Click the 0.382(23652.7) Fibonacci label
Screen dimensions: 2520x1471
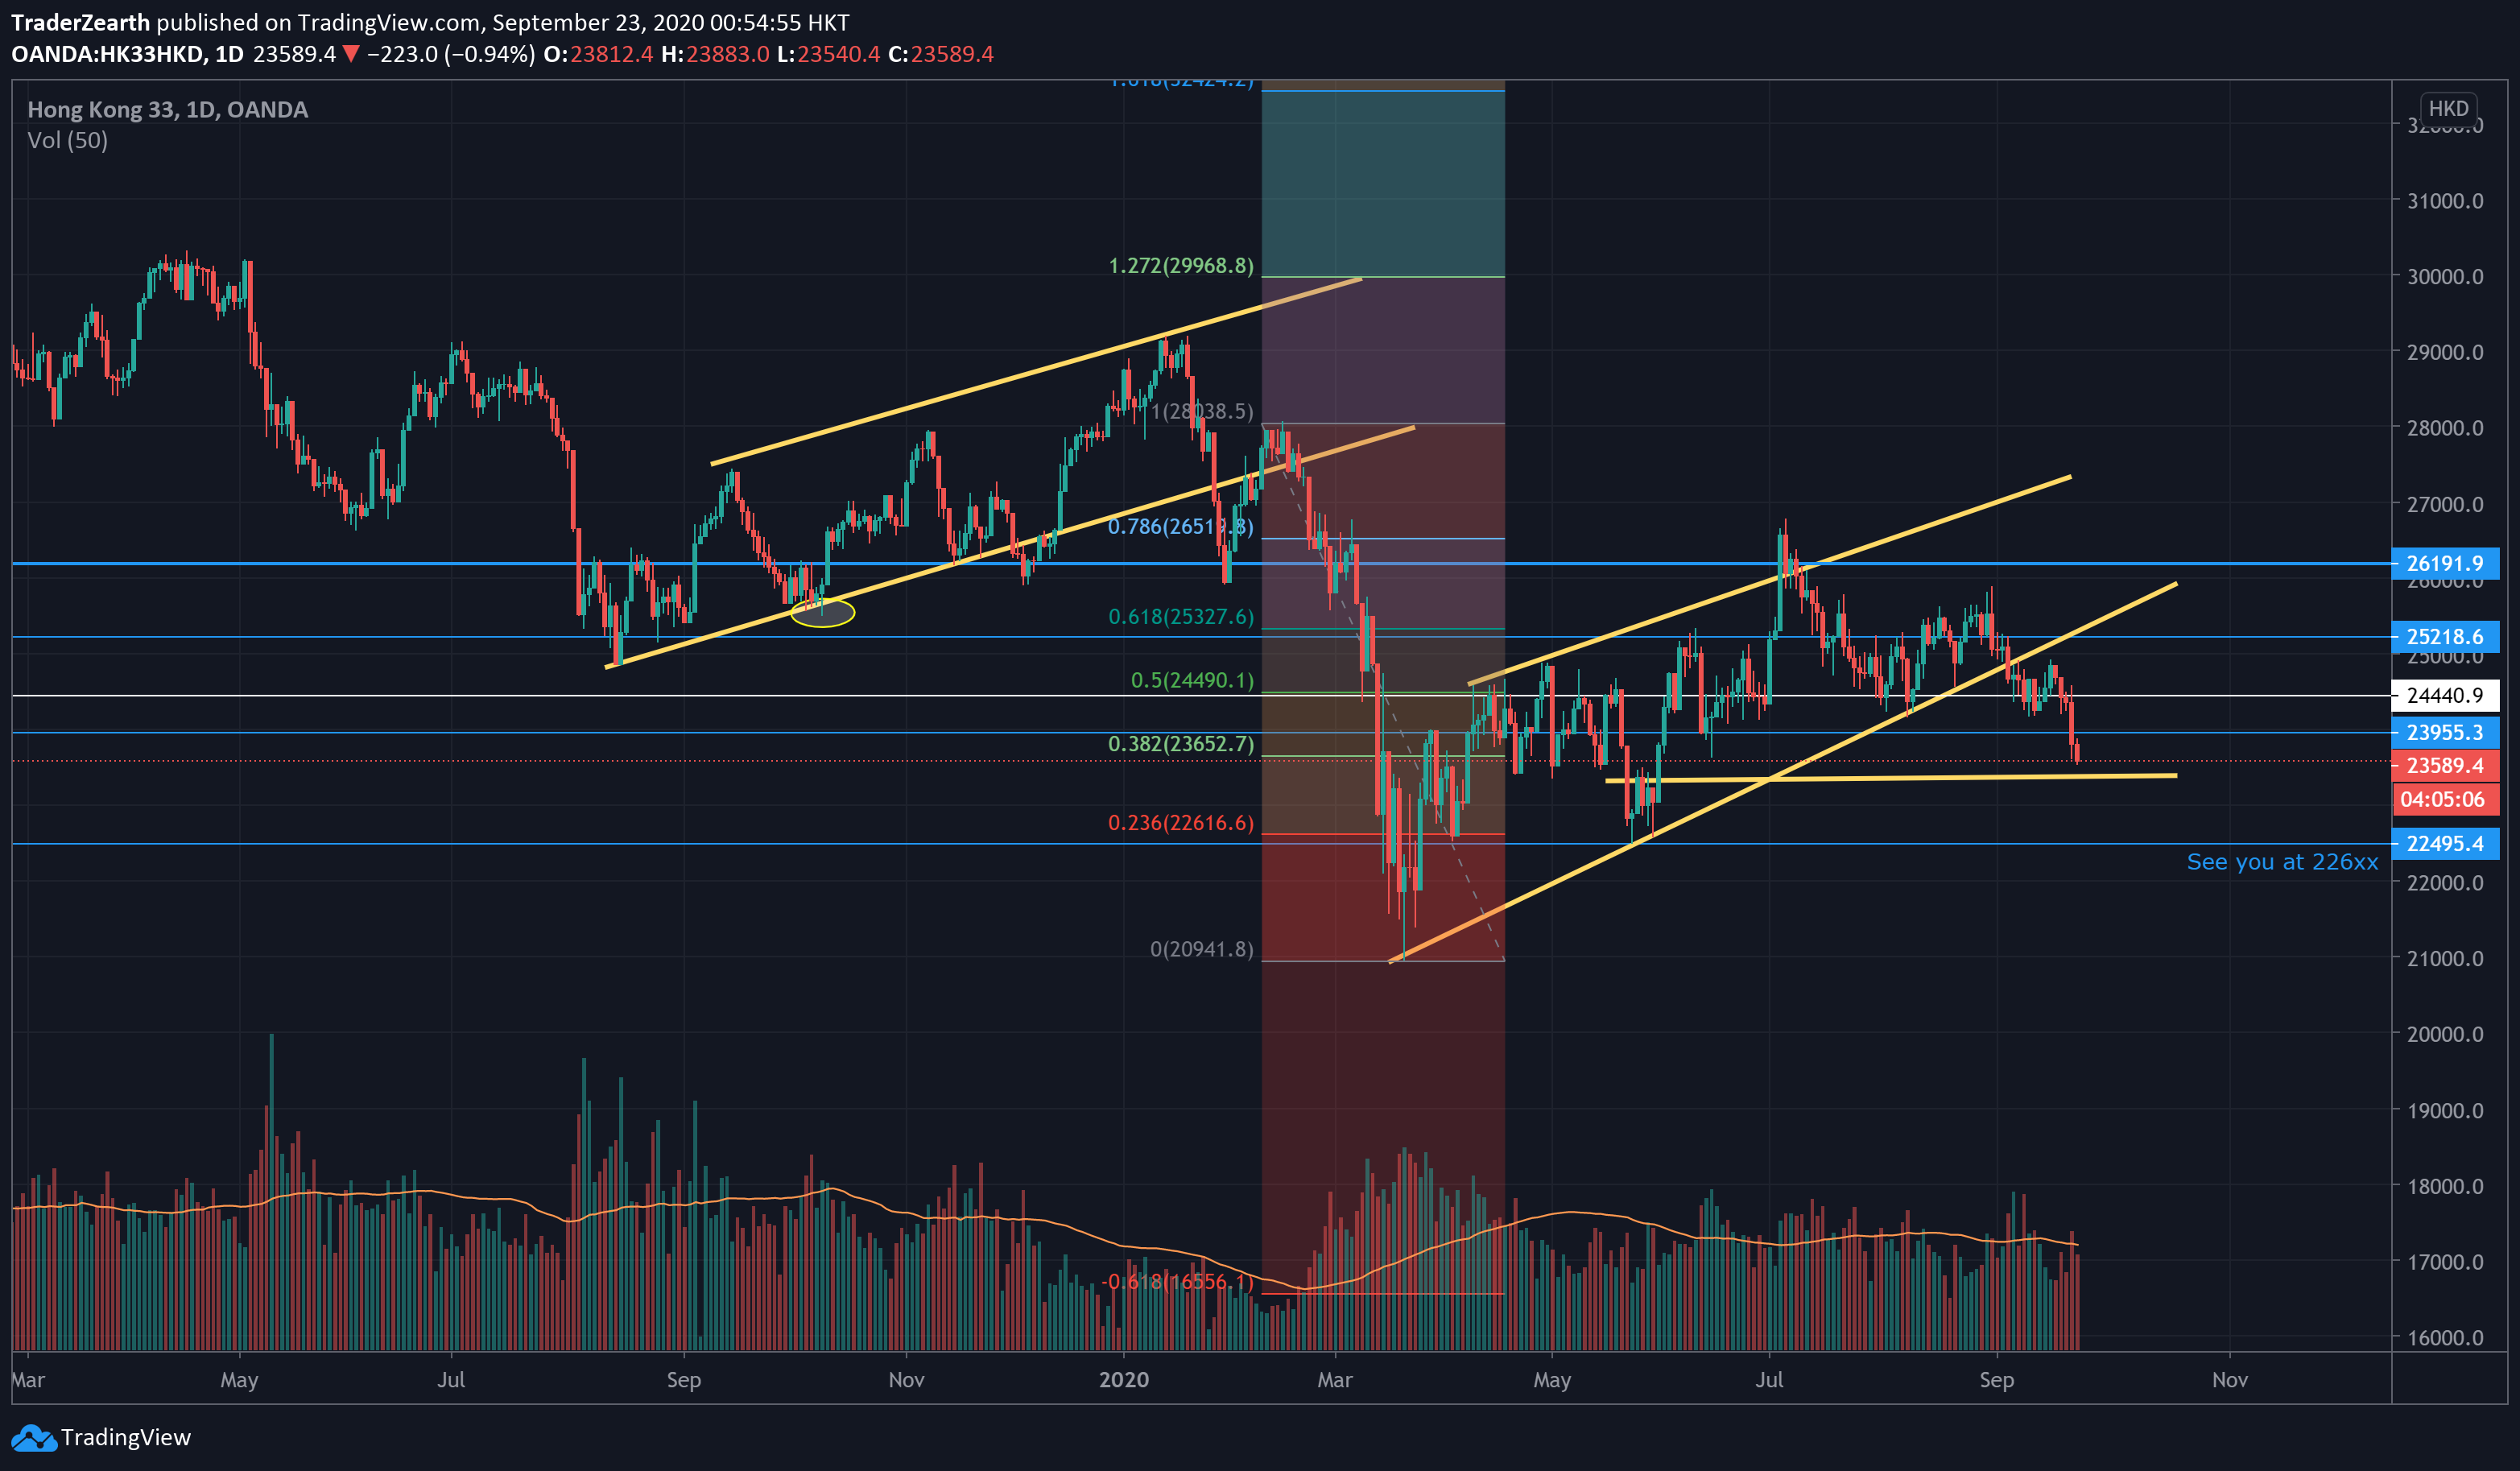click(1180, 744)
